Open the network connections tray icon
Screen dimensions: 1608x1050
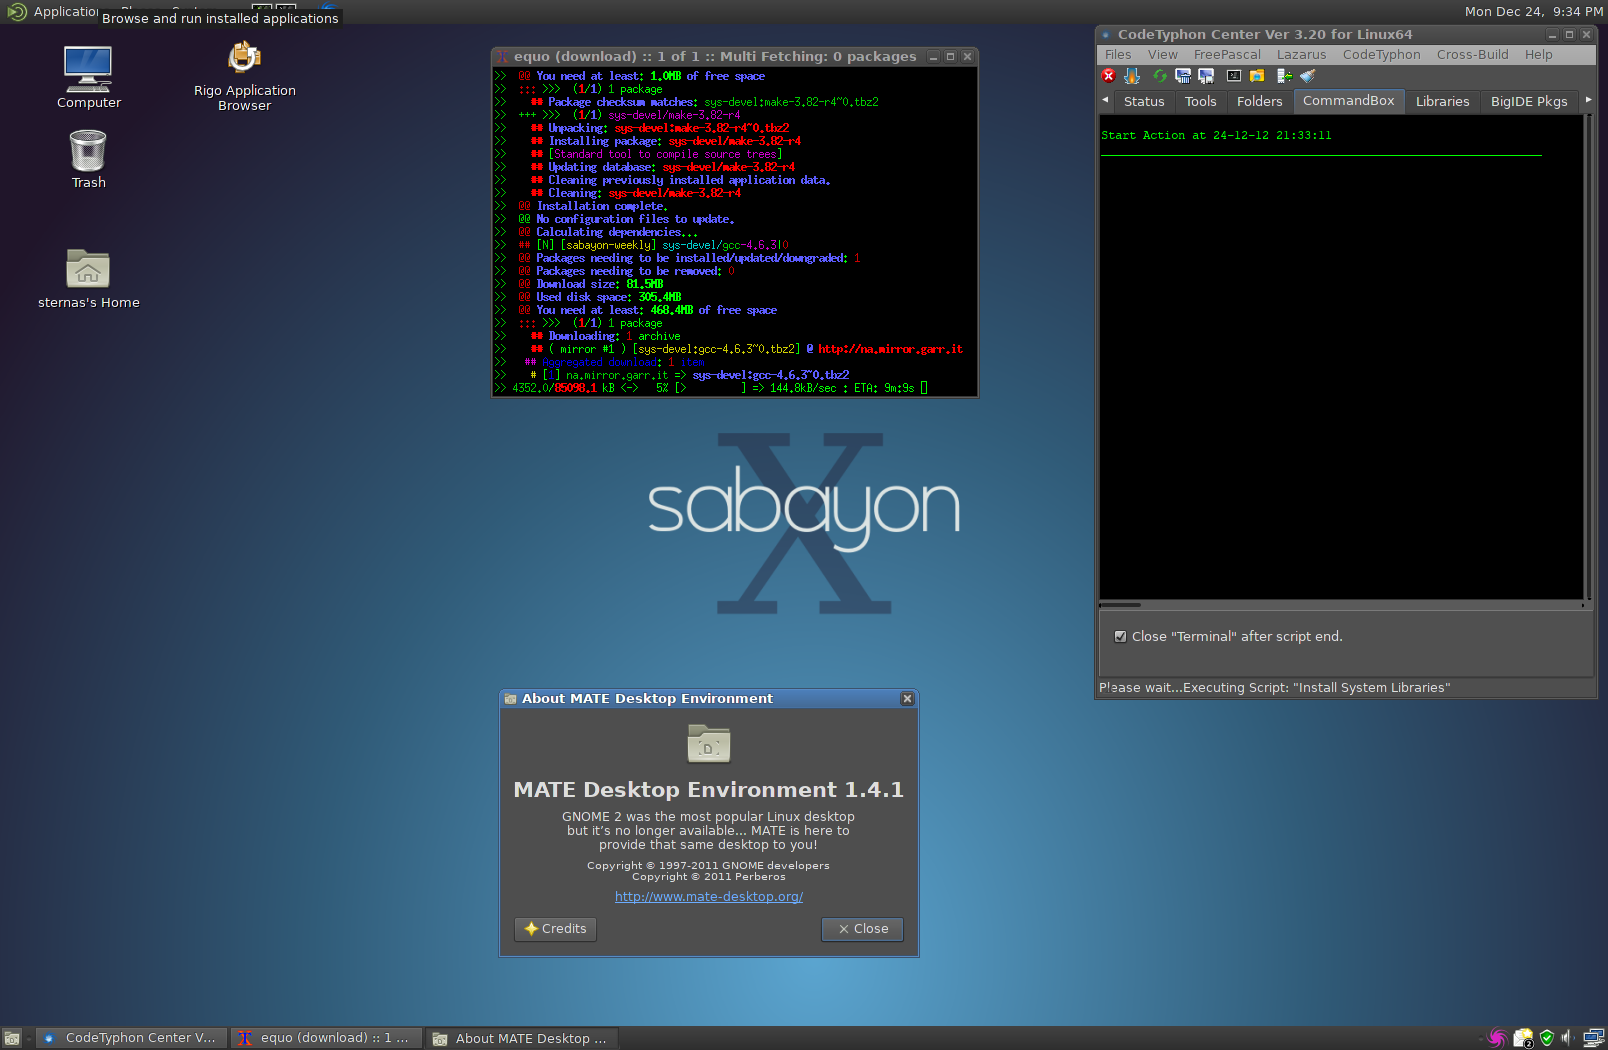click(1594, 1038)
